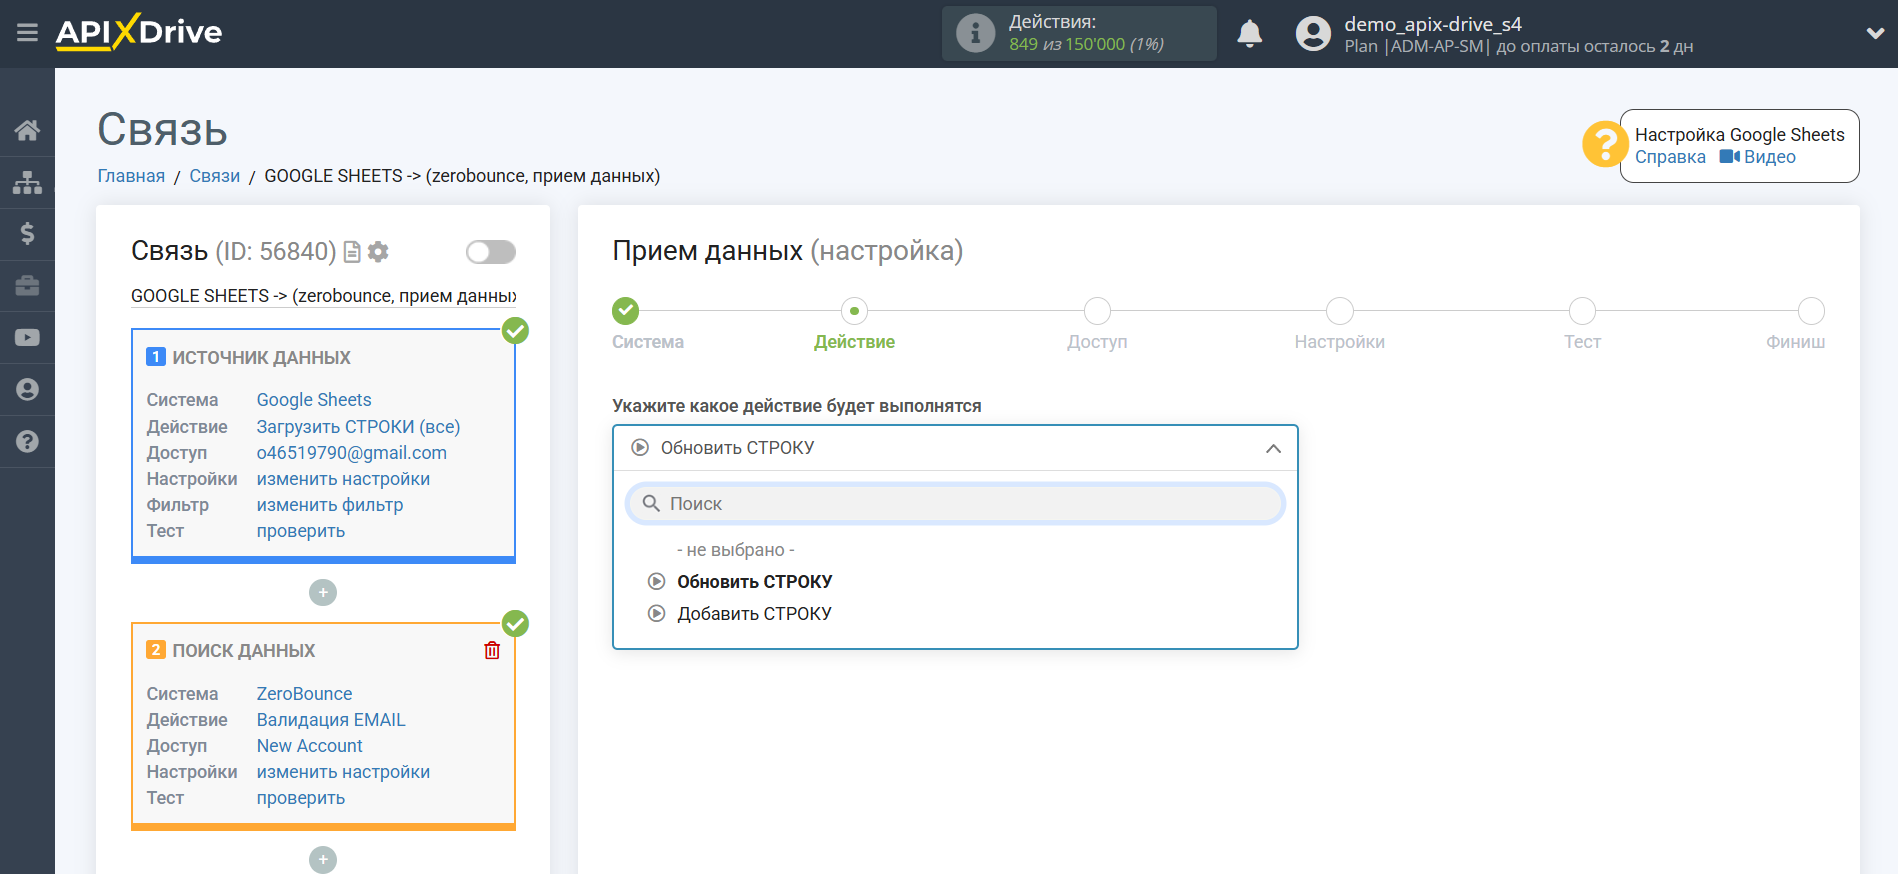This screenshot has width=1898, height=874.
Task: Click the YouTube video icon in the sidebar
Action: 27,338
